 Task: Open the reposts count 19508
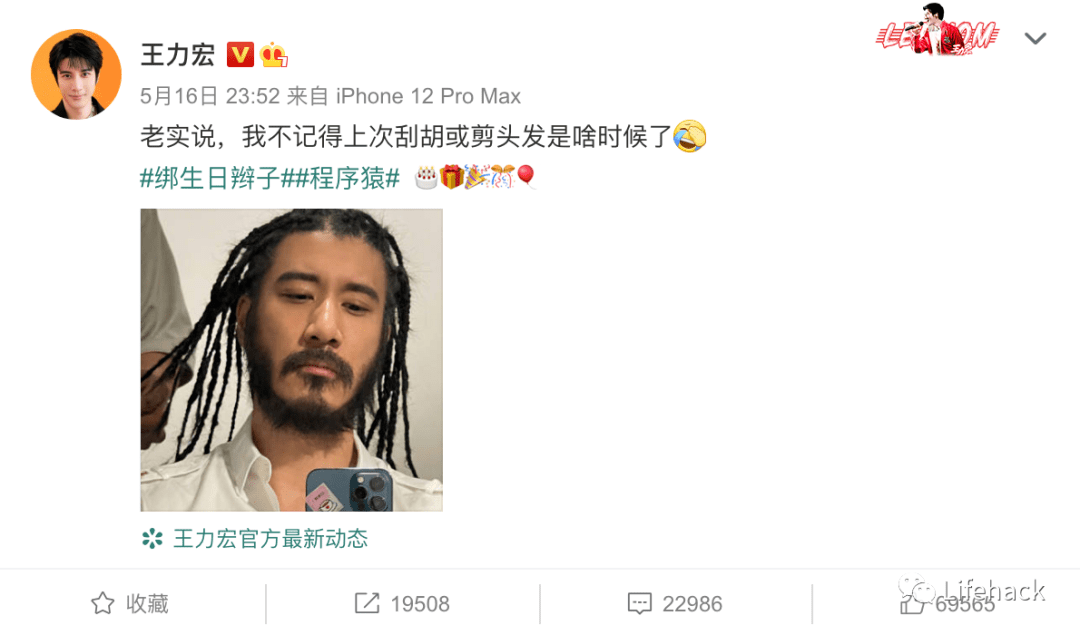pyautogui.click(x=419, y=604)
